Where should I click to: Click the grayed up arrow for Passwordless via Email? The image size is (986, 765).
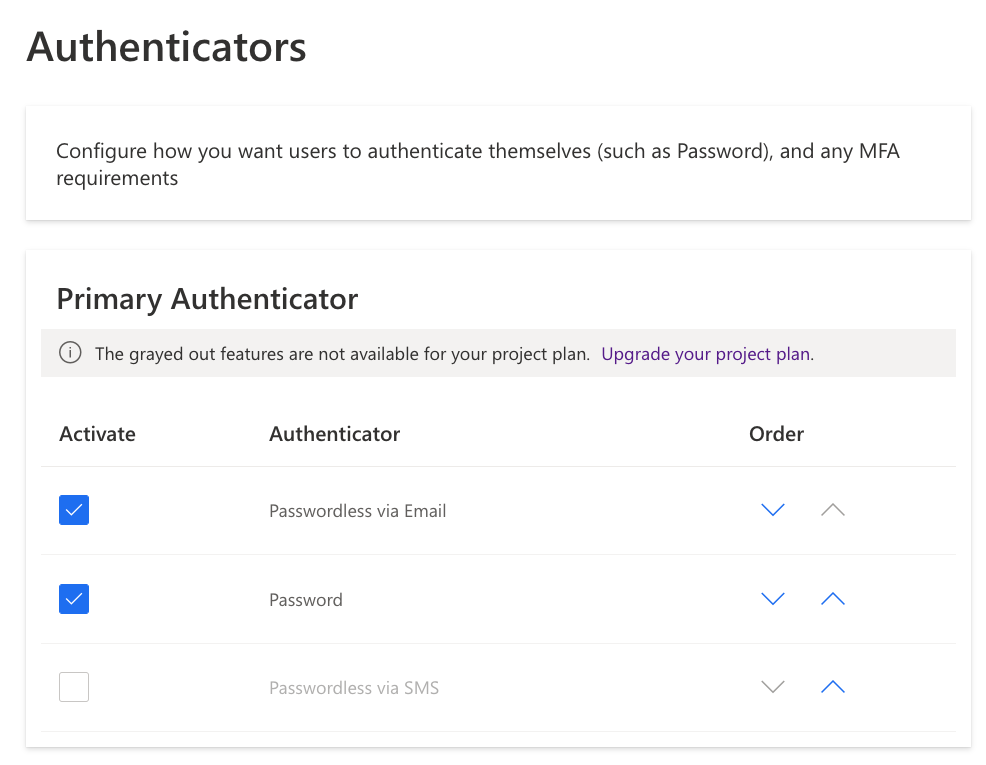832,510
